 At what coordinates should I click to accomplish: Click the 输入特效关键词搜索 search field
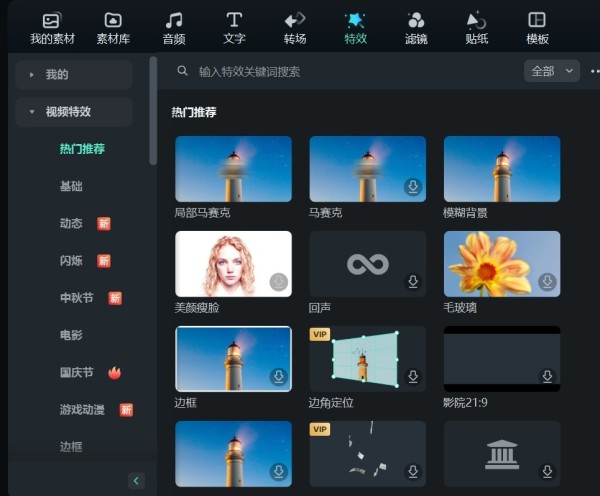[249, 72]
